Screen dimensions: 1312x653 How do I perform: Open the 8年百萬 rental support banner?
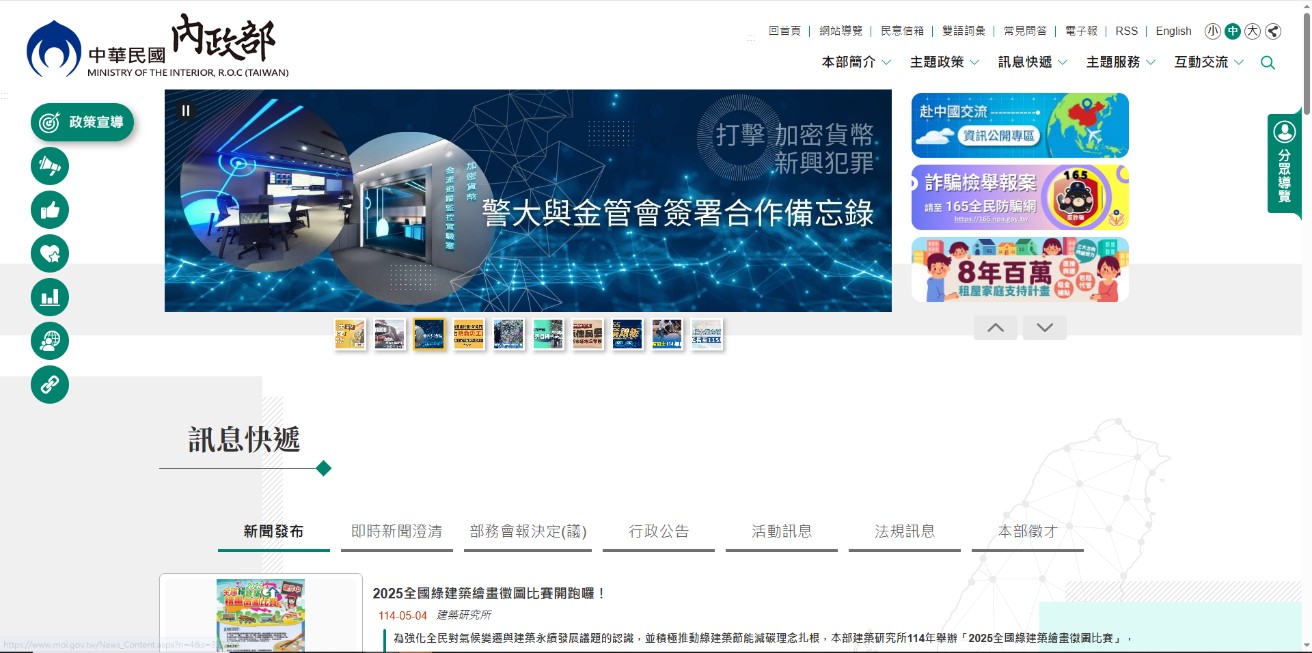coord(1020,270)
